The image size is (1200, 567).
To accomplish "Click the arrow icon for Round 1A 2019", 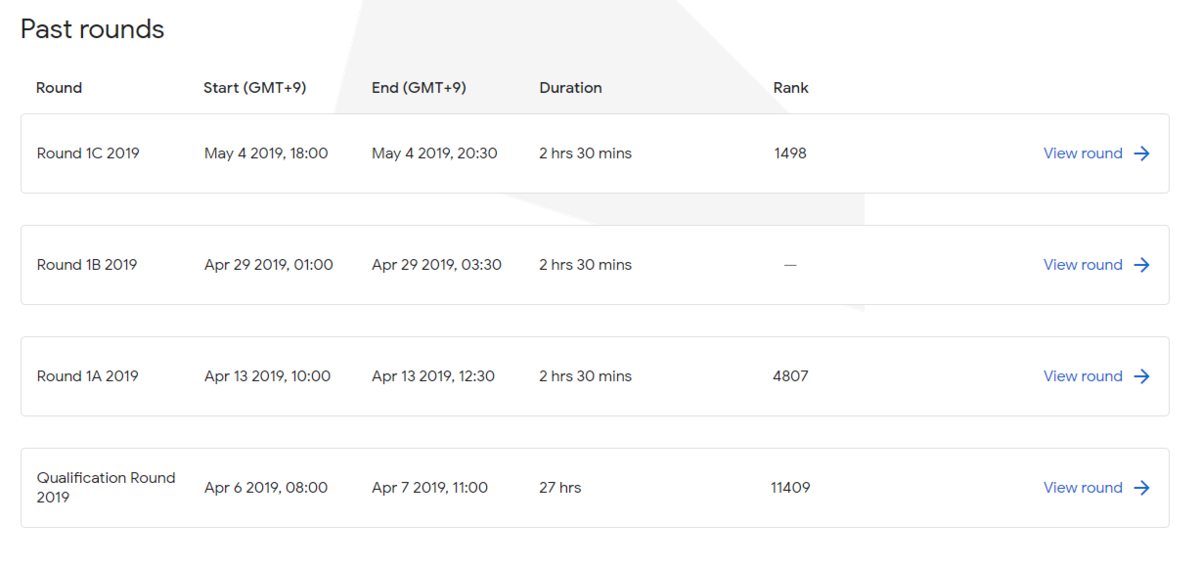I will 1142,376.
